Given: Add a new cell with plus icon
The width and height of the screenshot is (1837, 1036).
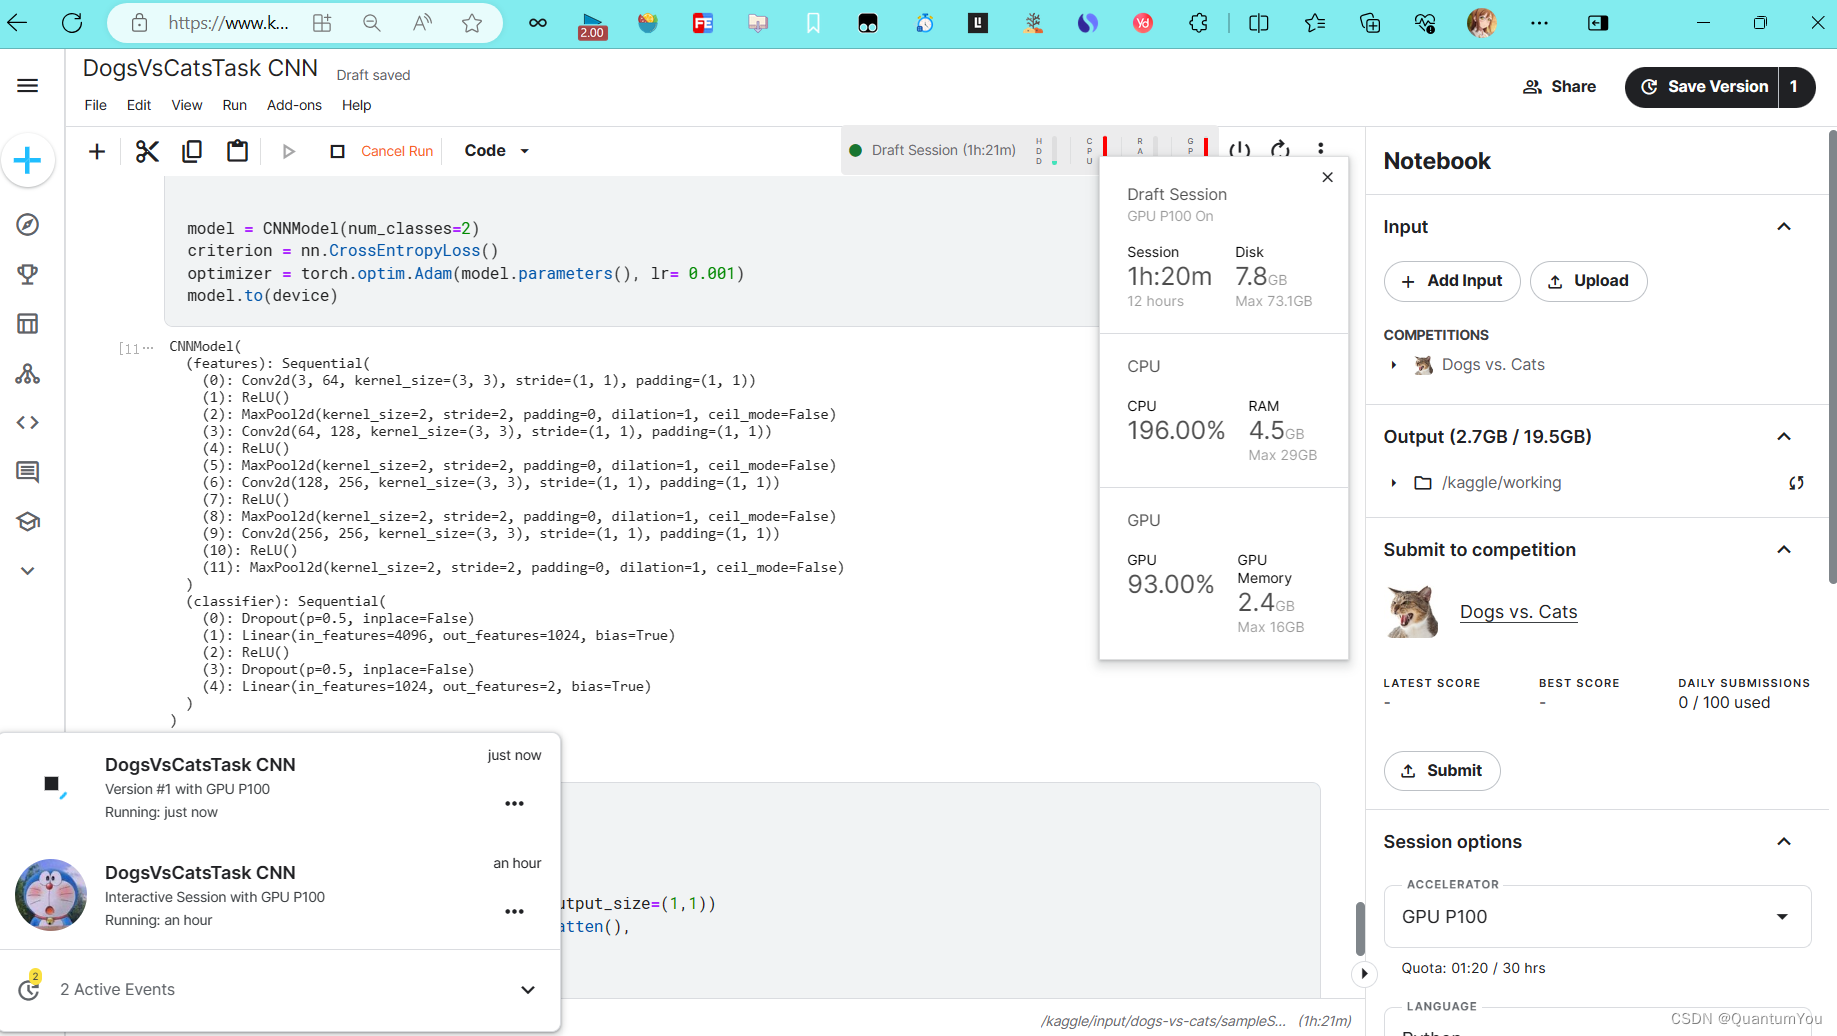Looking at the screenshot, I should coord(97,151).
